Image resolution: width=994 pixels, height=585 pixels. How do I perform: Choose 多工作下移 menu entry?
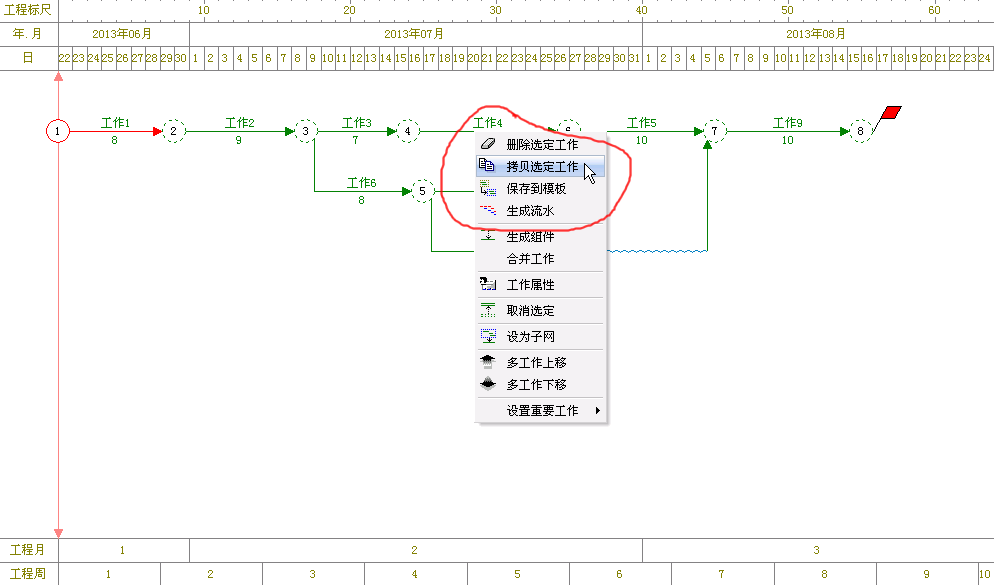540,385
